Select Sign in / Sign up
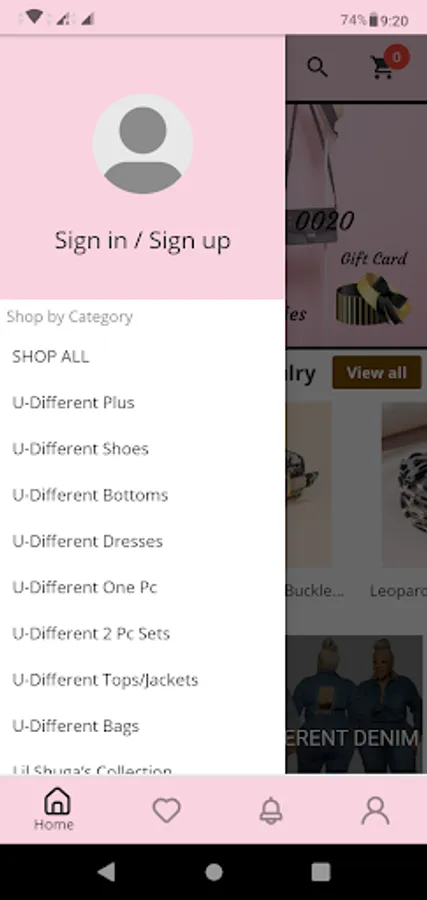The width and height of the screenshot is (427, 900). (143, 240)
